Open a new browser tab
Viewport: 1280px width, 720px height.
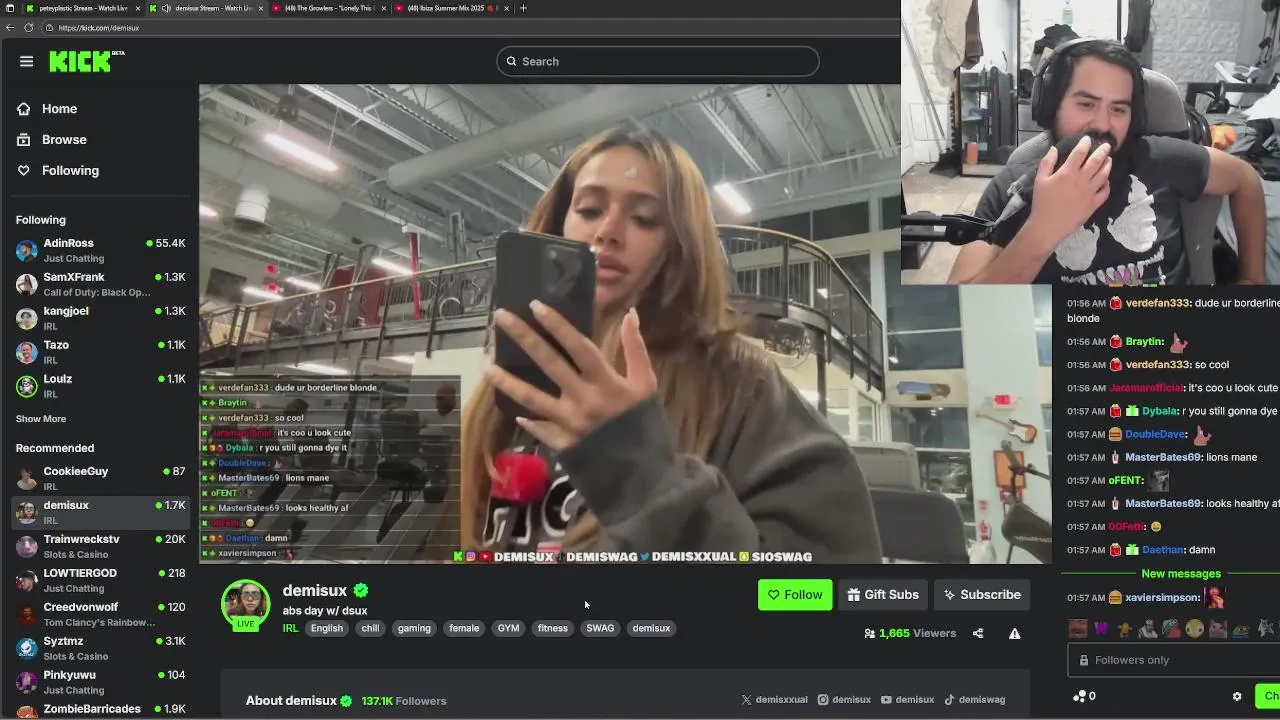[x=523, y=8]
